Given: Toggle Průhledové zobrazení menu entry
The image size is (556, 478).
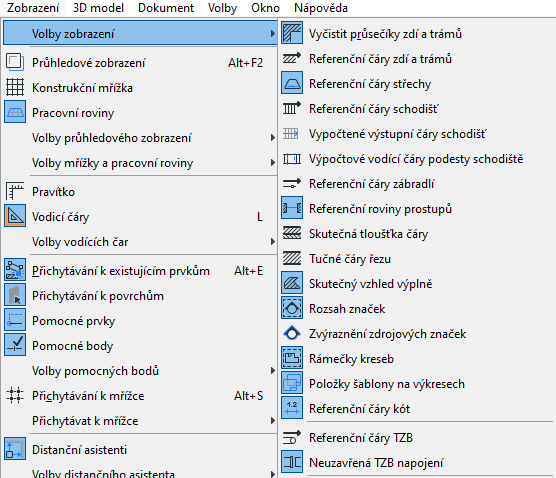Looking at the screenshot, I should tap(140, 63).
